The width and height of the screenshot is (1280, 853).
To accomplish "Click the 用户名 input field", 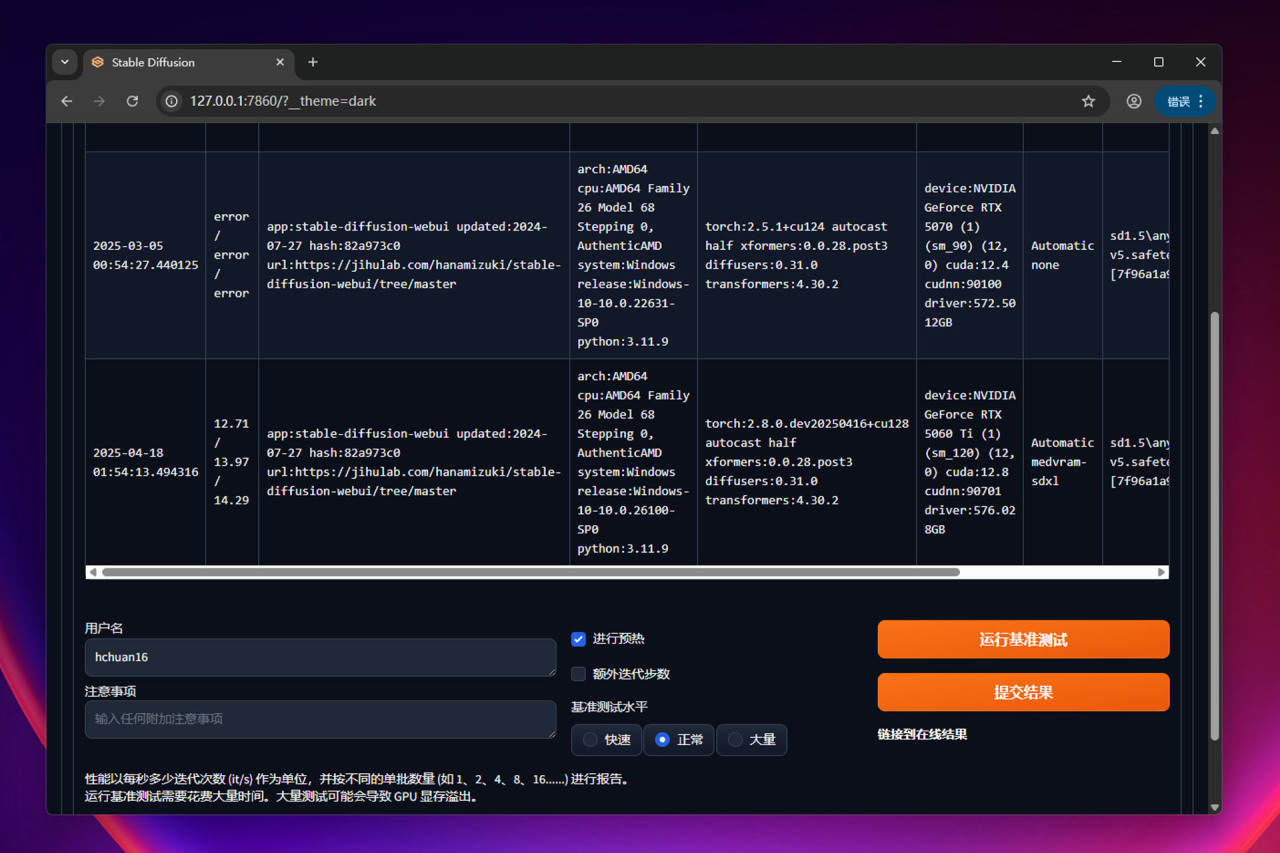I will tap(320, 658).
